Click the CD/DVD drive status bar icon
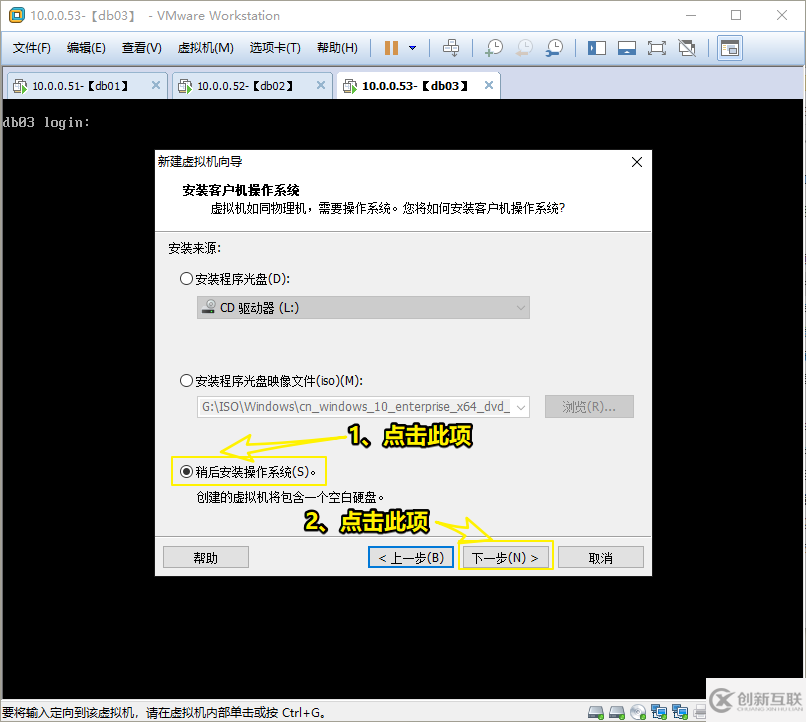806x722 pixels. [x=638, y=712]
